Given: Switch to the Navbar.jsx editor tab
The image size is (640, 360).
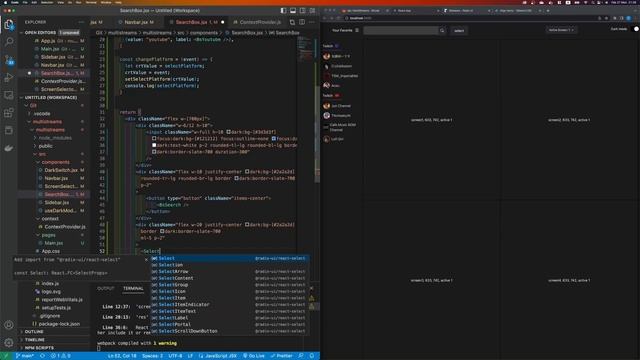Looking at the screenshot, I should point(136,22).
